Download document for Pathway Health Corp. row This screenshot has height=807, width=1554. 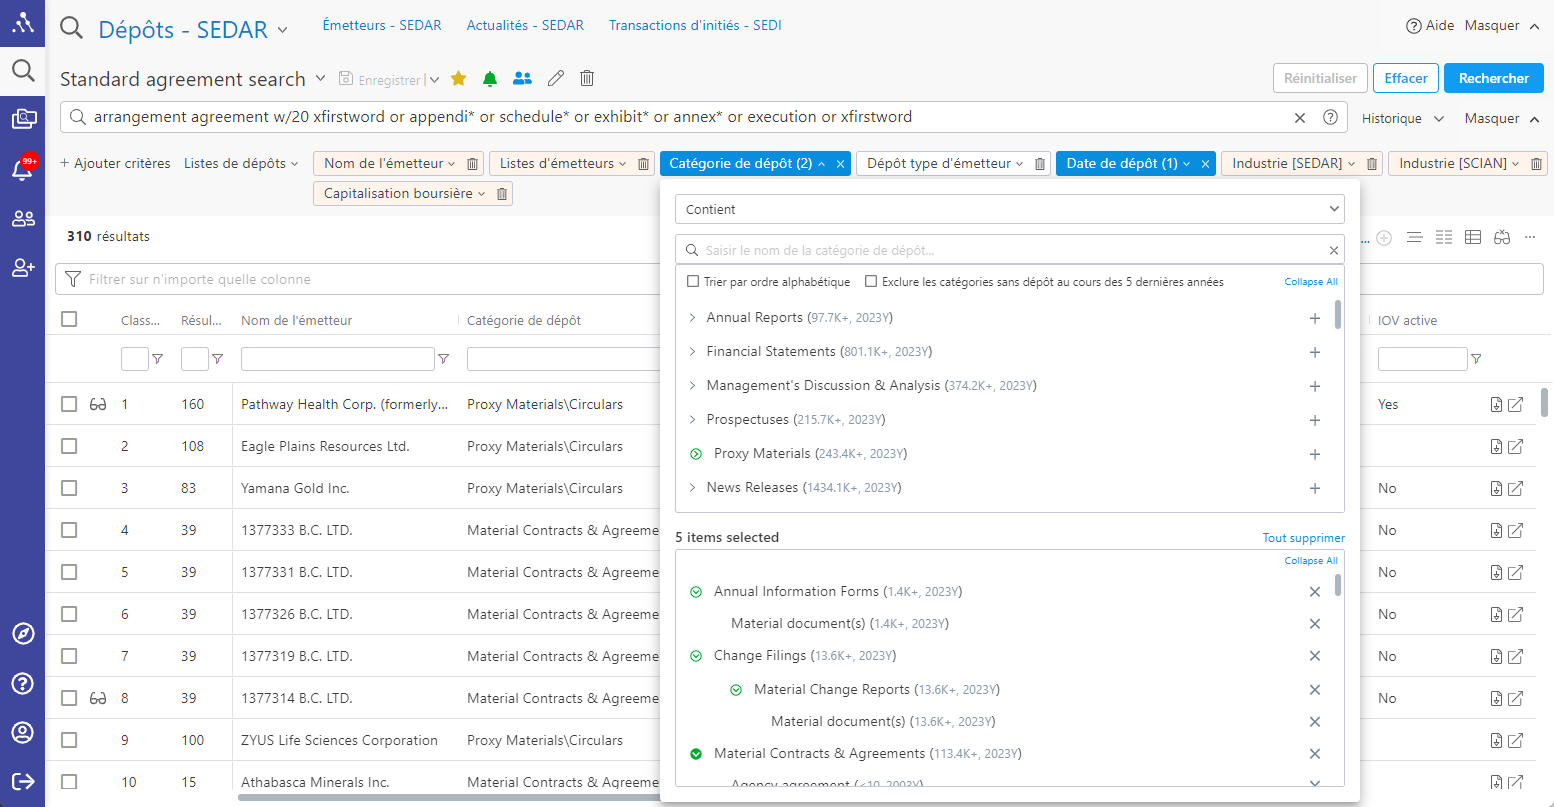(x=1496, y=405)
